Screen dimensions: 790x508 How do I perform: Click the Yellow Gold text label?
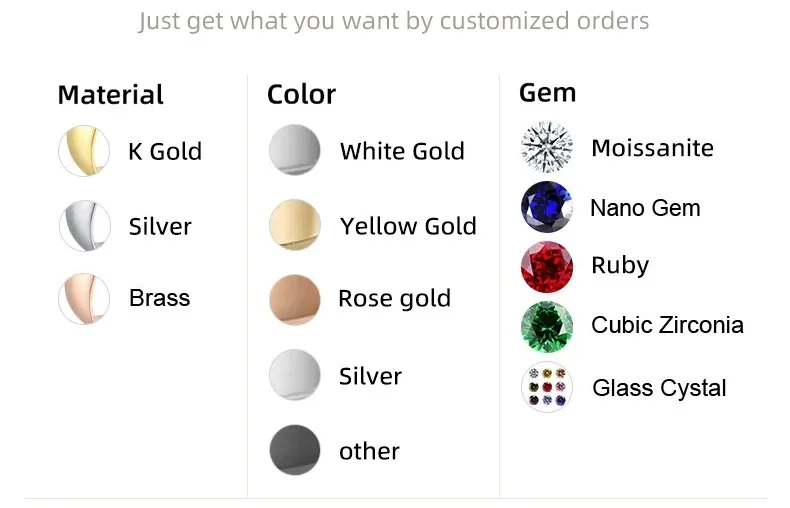pos(408,226)
